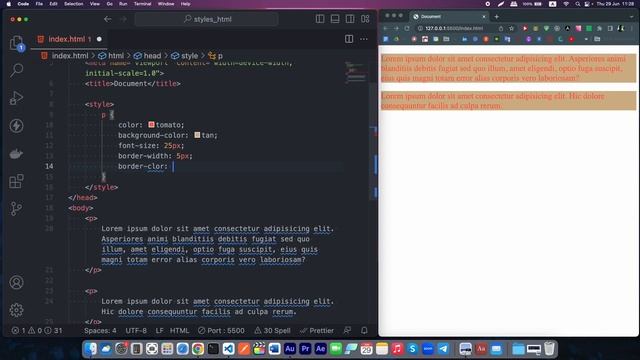Open the Explorer view in activity bar
This screenshot has height=360, width=640.
coord(16,42)
